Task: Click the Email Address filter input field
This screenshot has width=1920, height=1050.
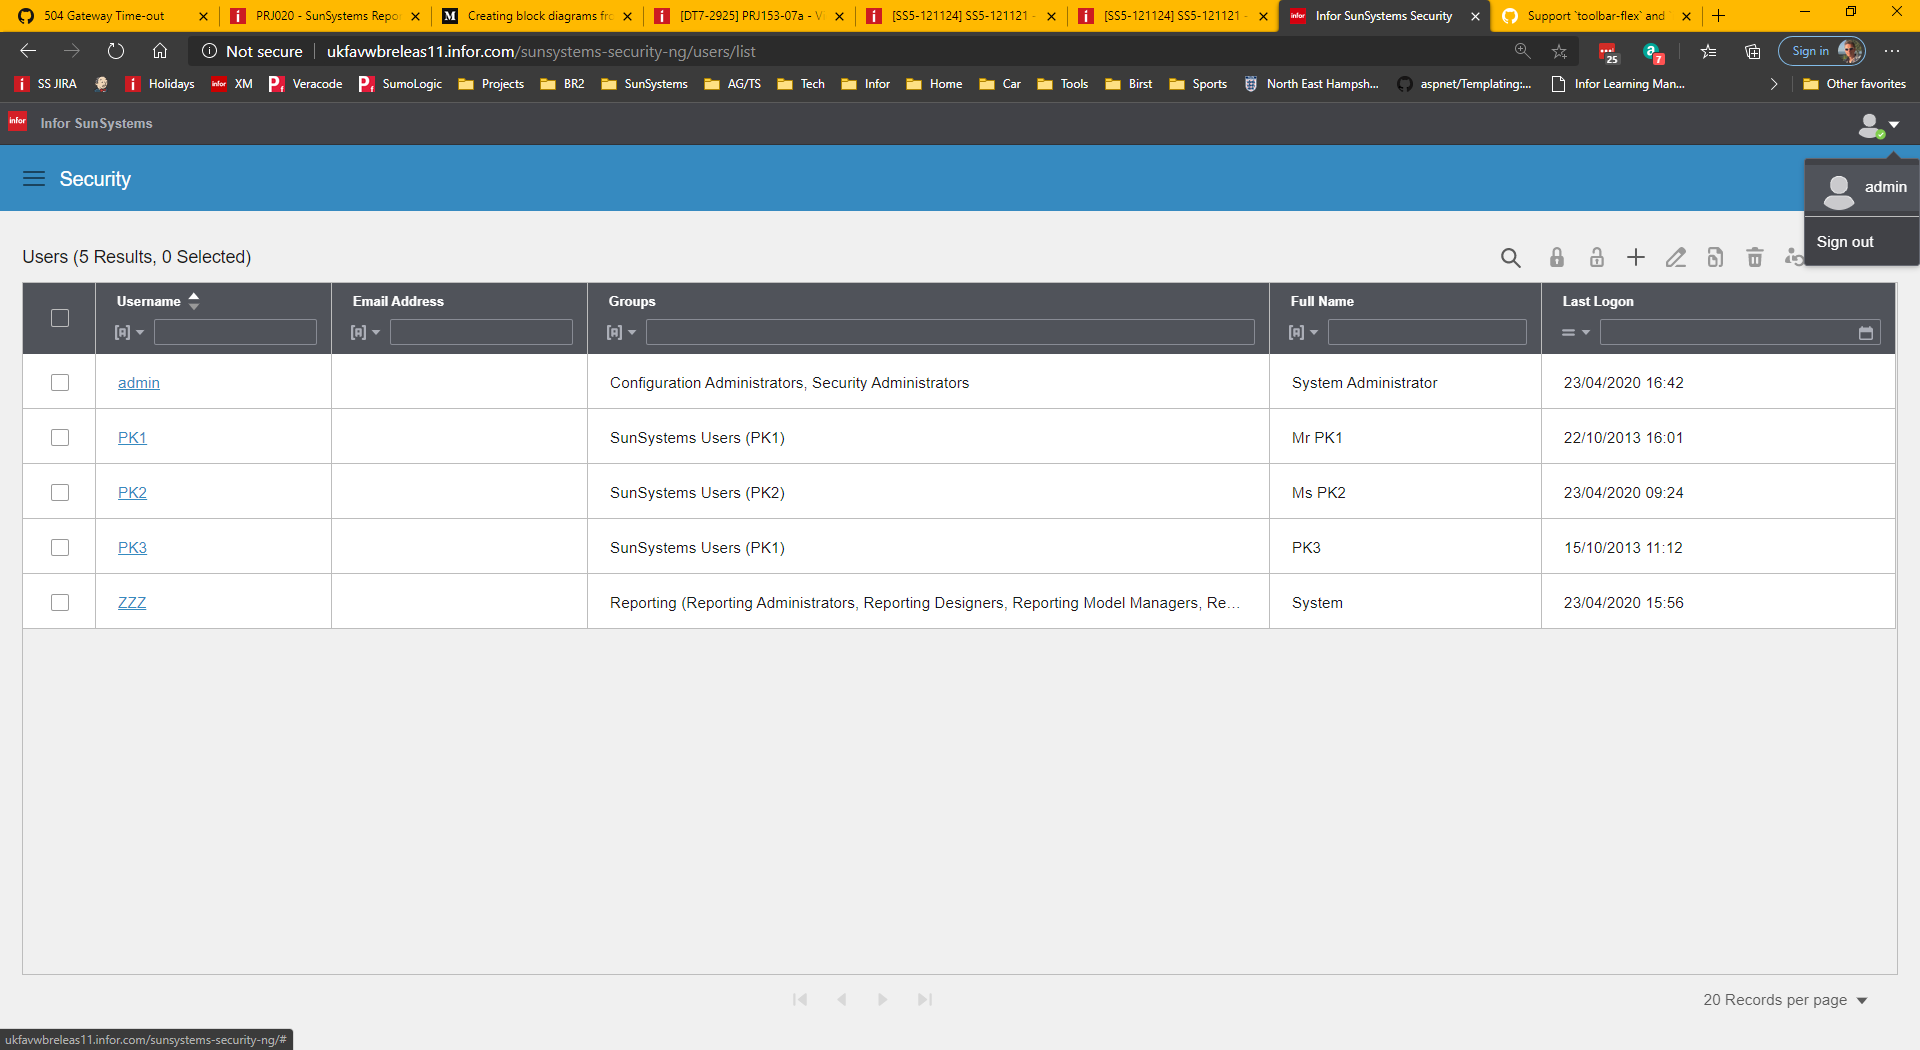Action: coord(481,332)
